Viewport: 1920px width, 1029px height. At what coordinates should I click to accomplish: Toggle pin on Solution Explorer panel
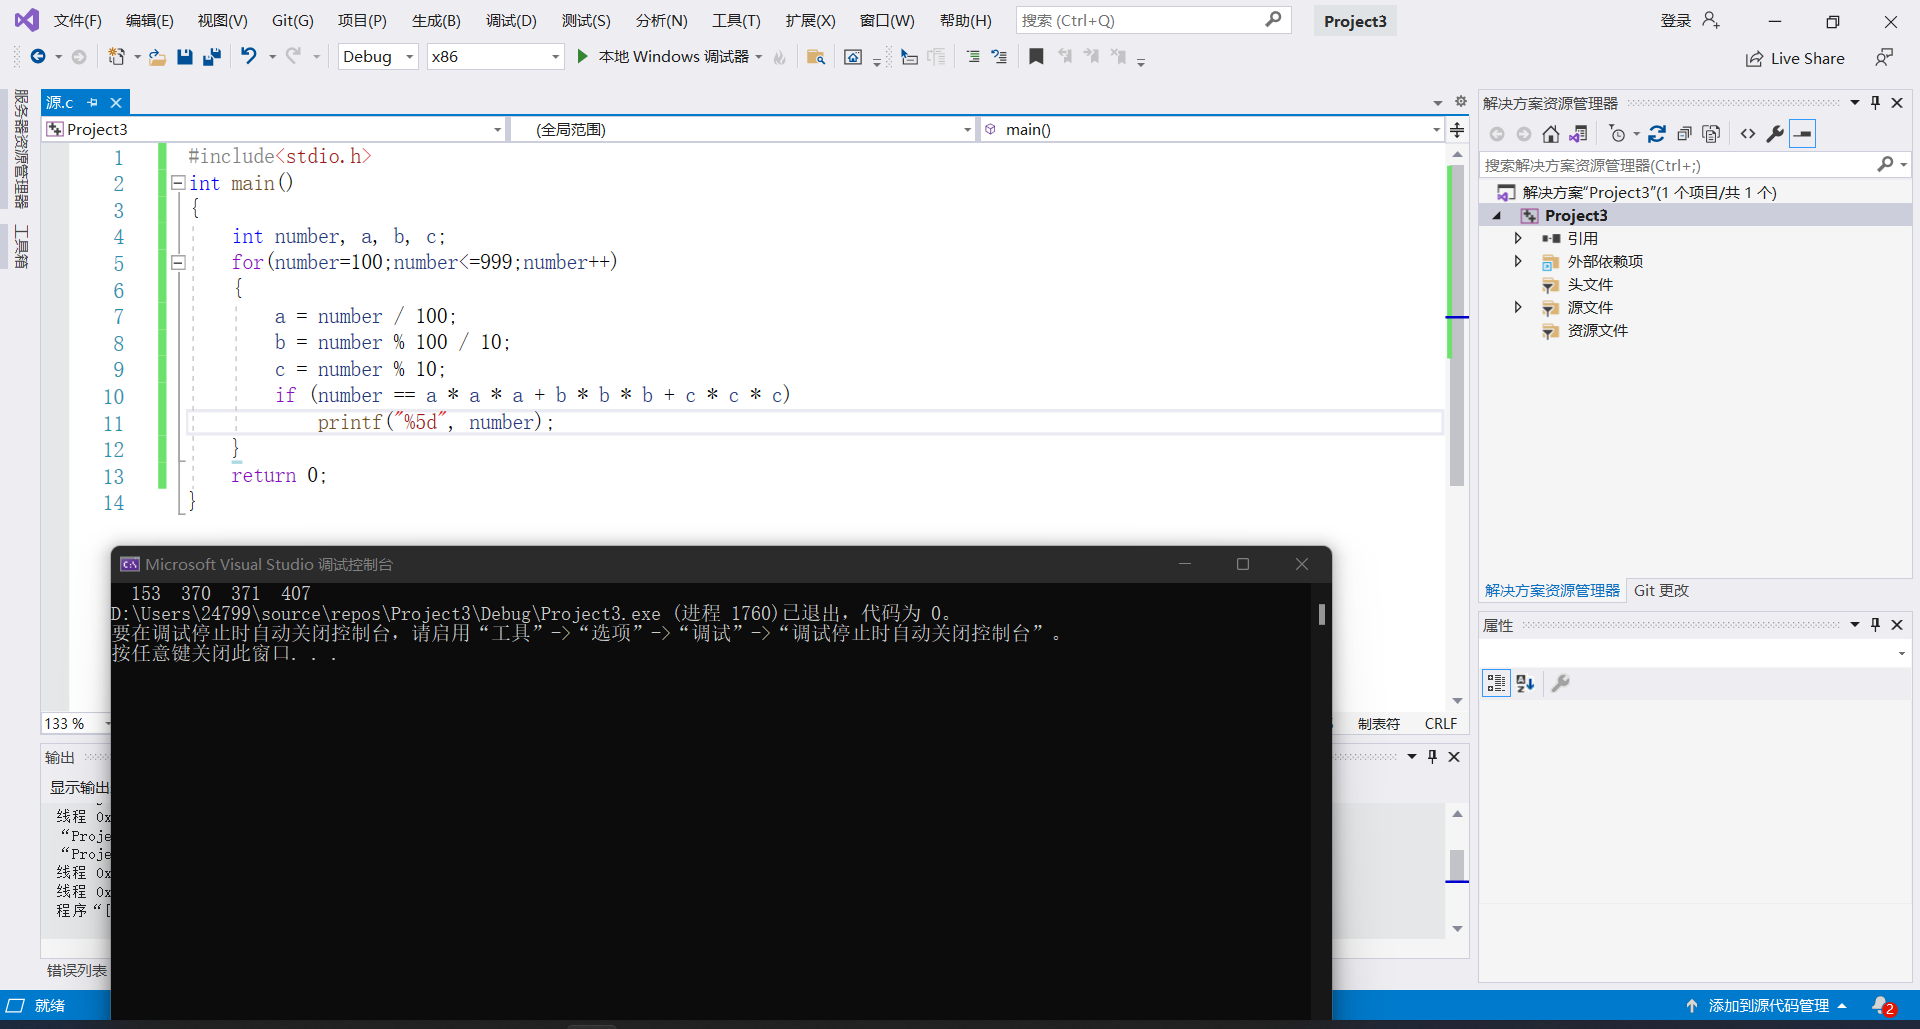[1875, 103]
